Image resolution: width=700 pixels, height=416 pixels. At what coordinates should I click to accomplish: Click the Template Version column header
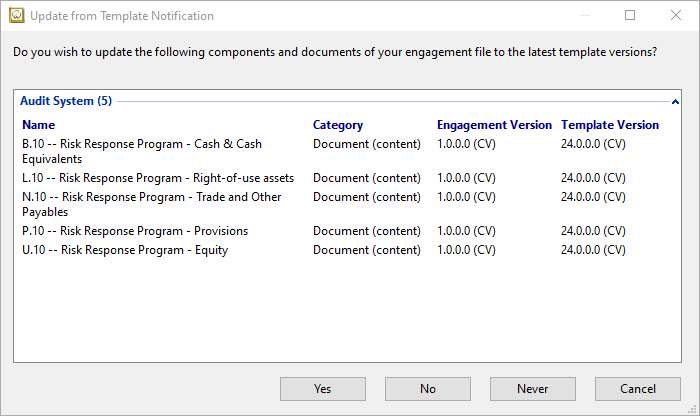[x=610, y=125]
